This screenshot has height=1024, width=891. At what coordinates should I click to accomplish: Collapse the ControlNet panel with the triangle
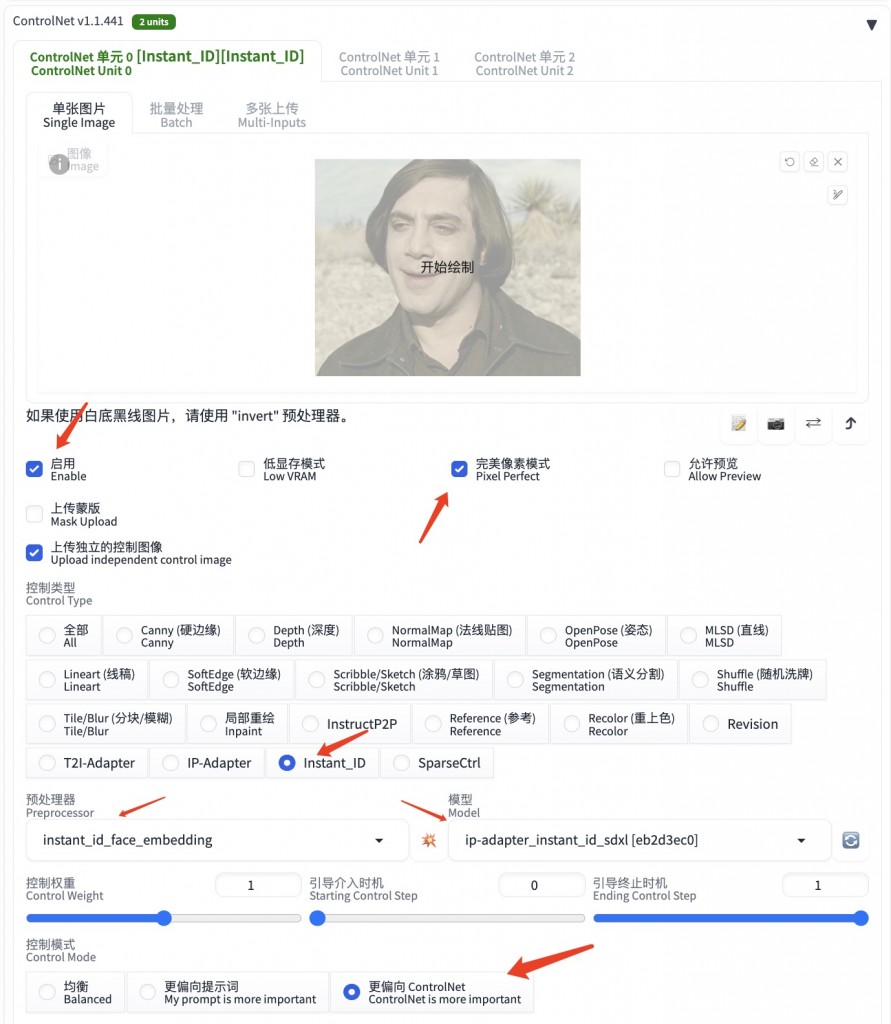tap(871, 25)
